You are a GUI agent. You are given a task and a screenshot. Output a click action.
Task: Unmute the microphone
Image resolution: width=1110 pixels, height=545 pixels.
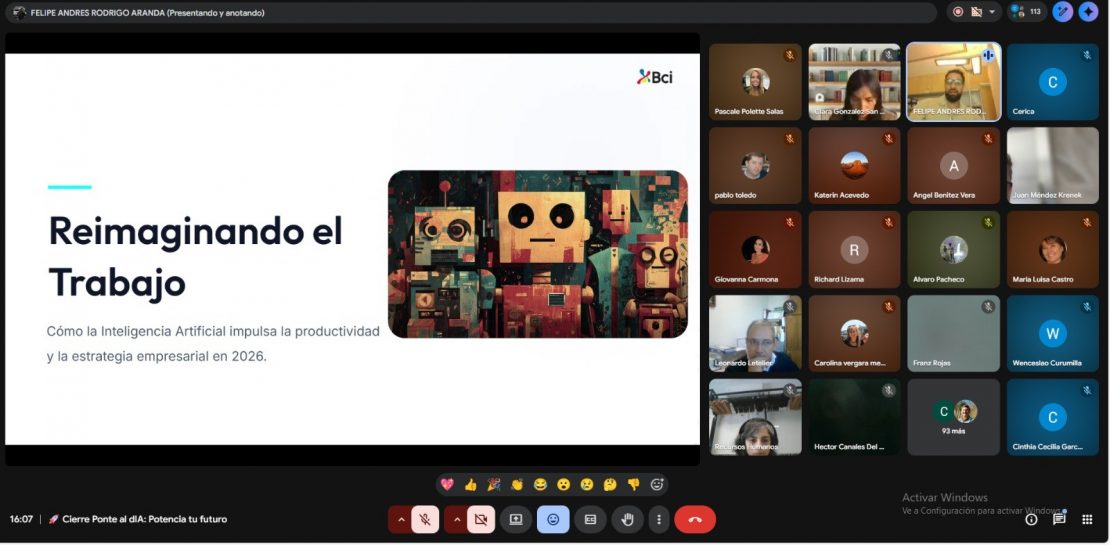click(x=425, y=519)
